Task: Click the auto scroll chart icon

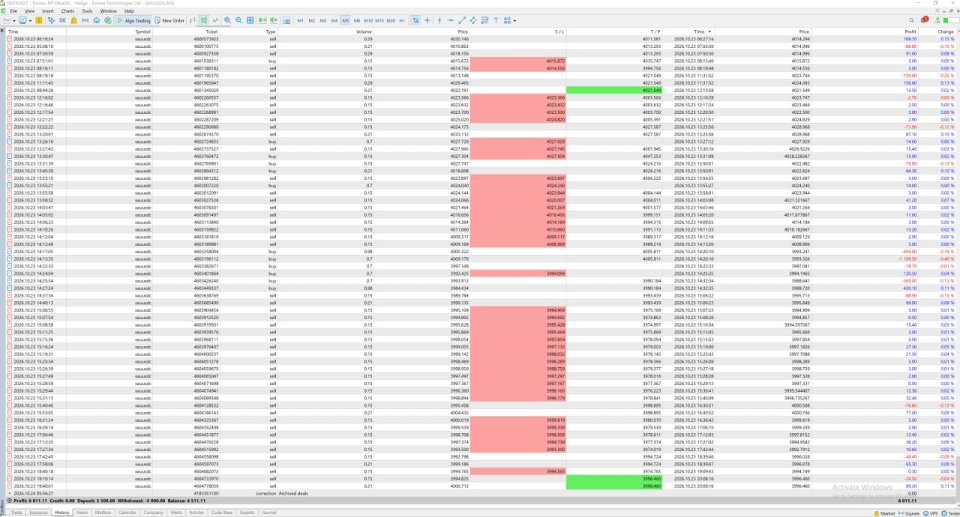Action: pyautogui.click(x=262, y=20)
